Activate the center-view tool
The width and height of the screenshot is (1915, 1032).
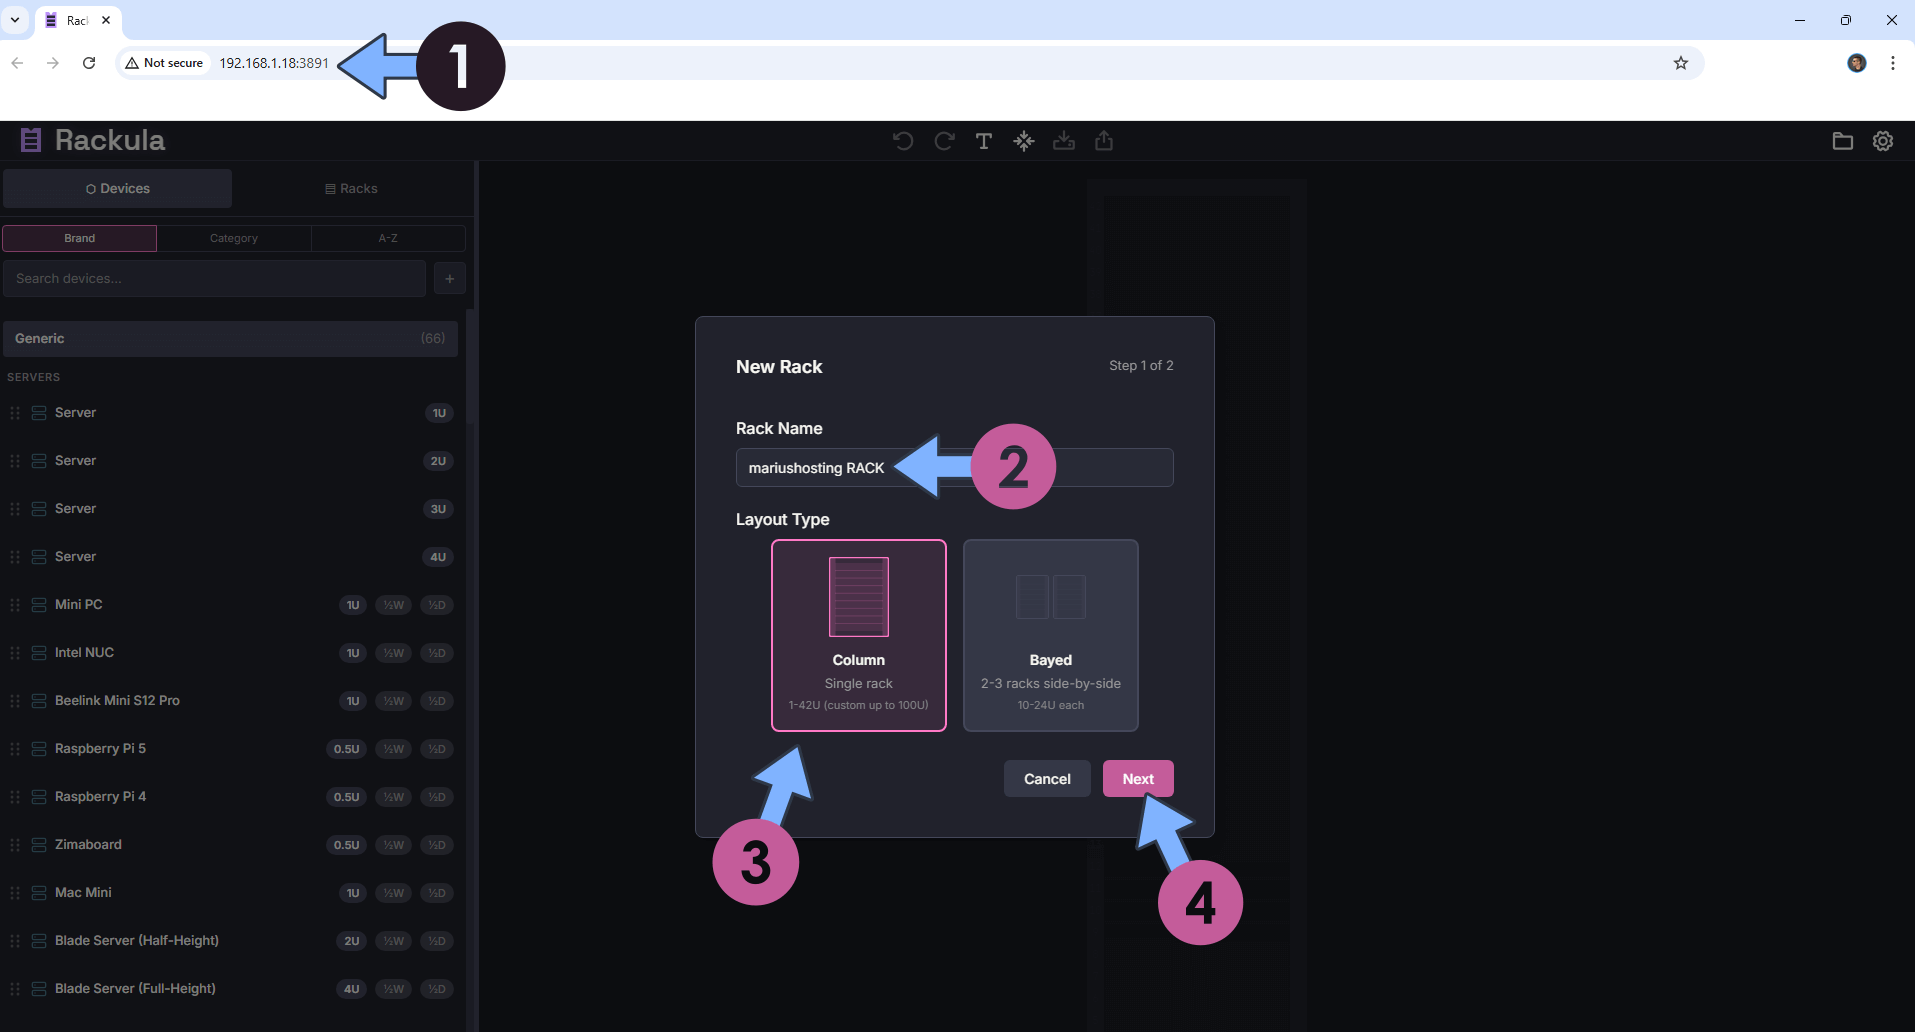click(x=1024, y=141)
